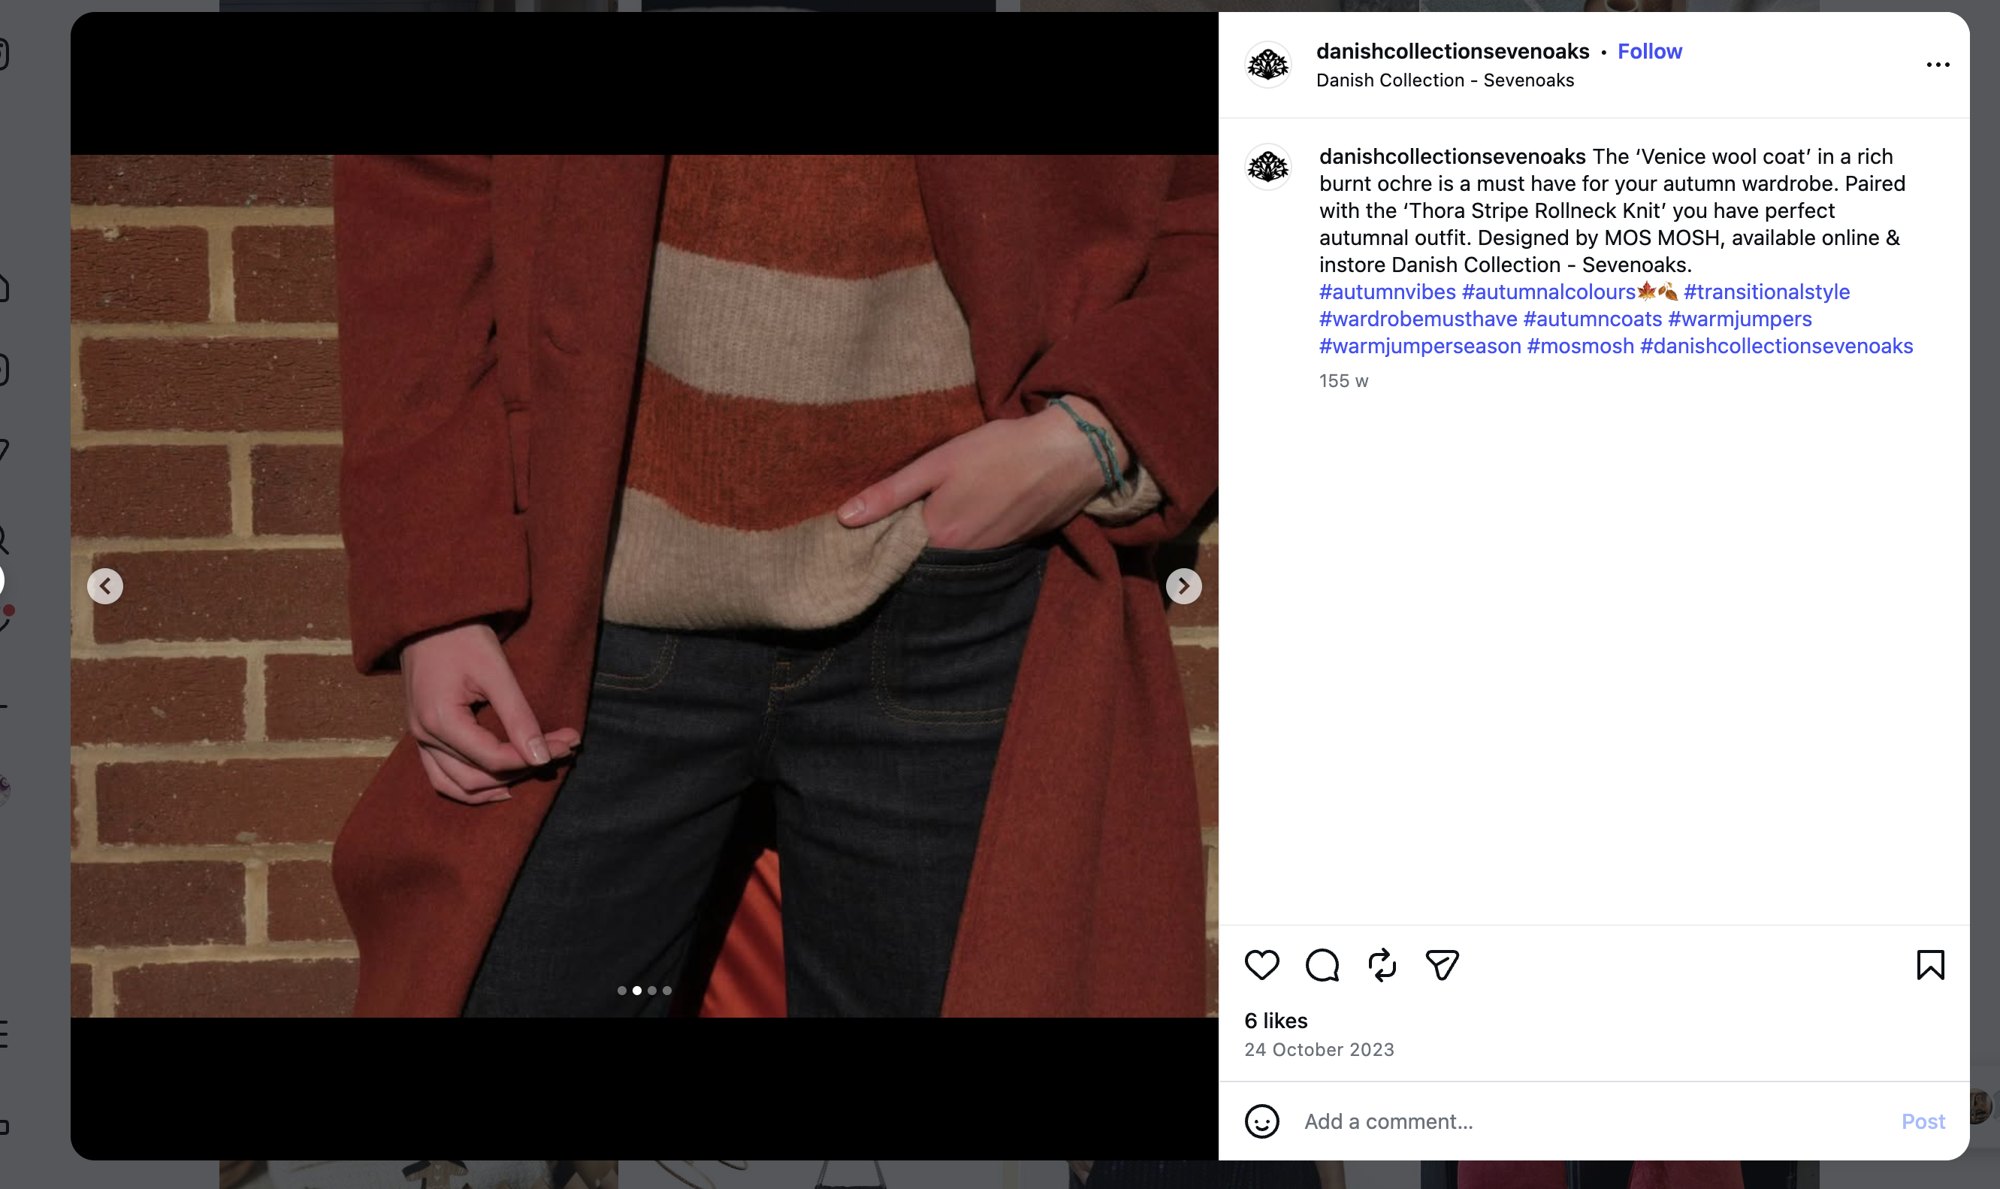Image resolution: width=2000 pixels, height=1189 pixels.
Task: Open the #mosmosh hashtag
Action: 1580,346
